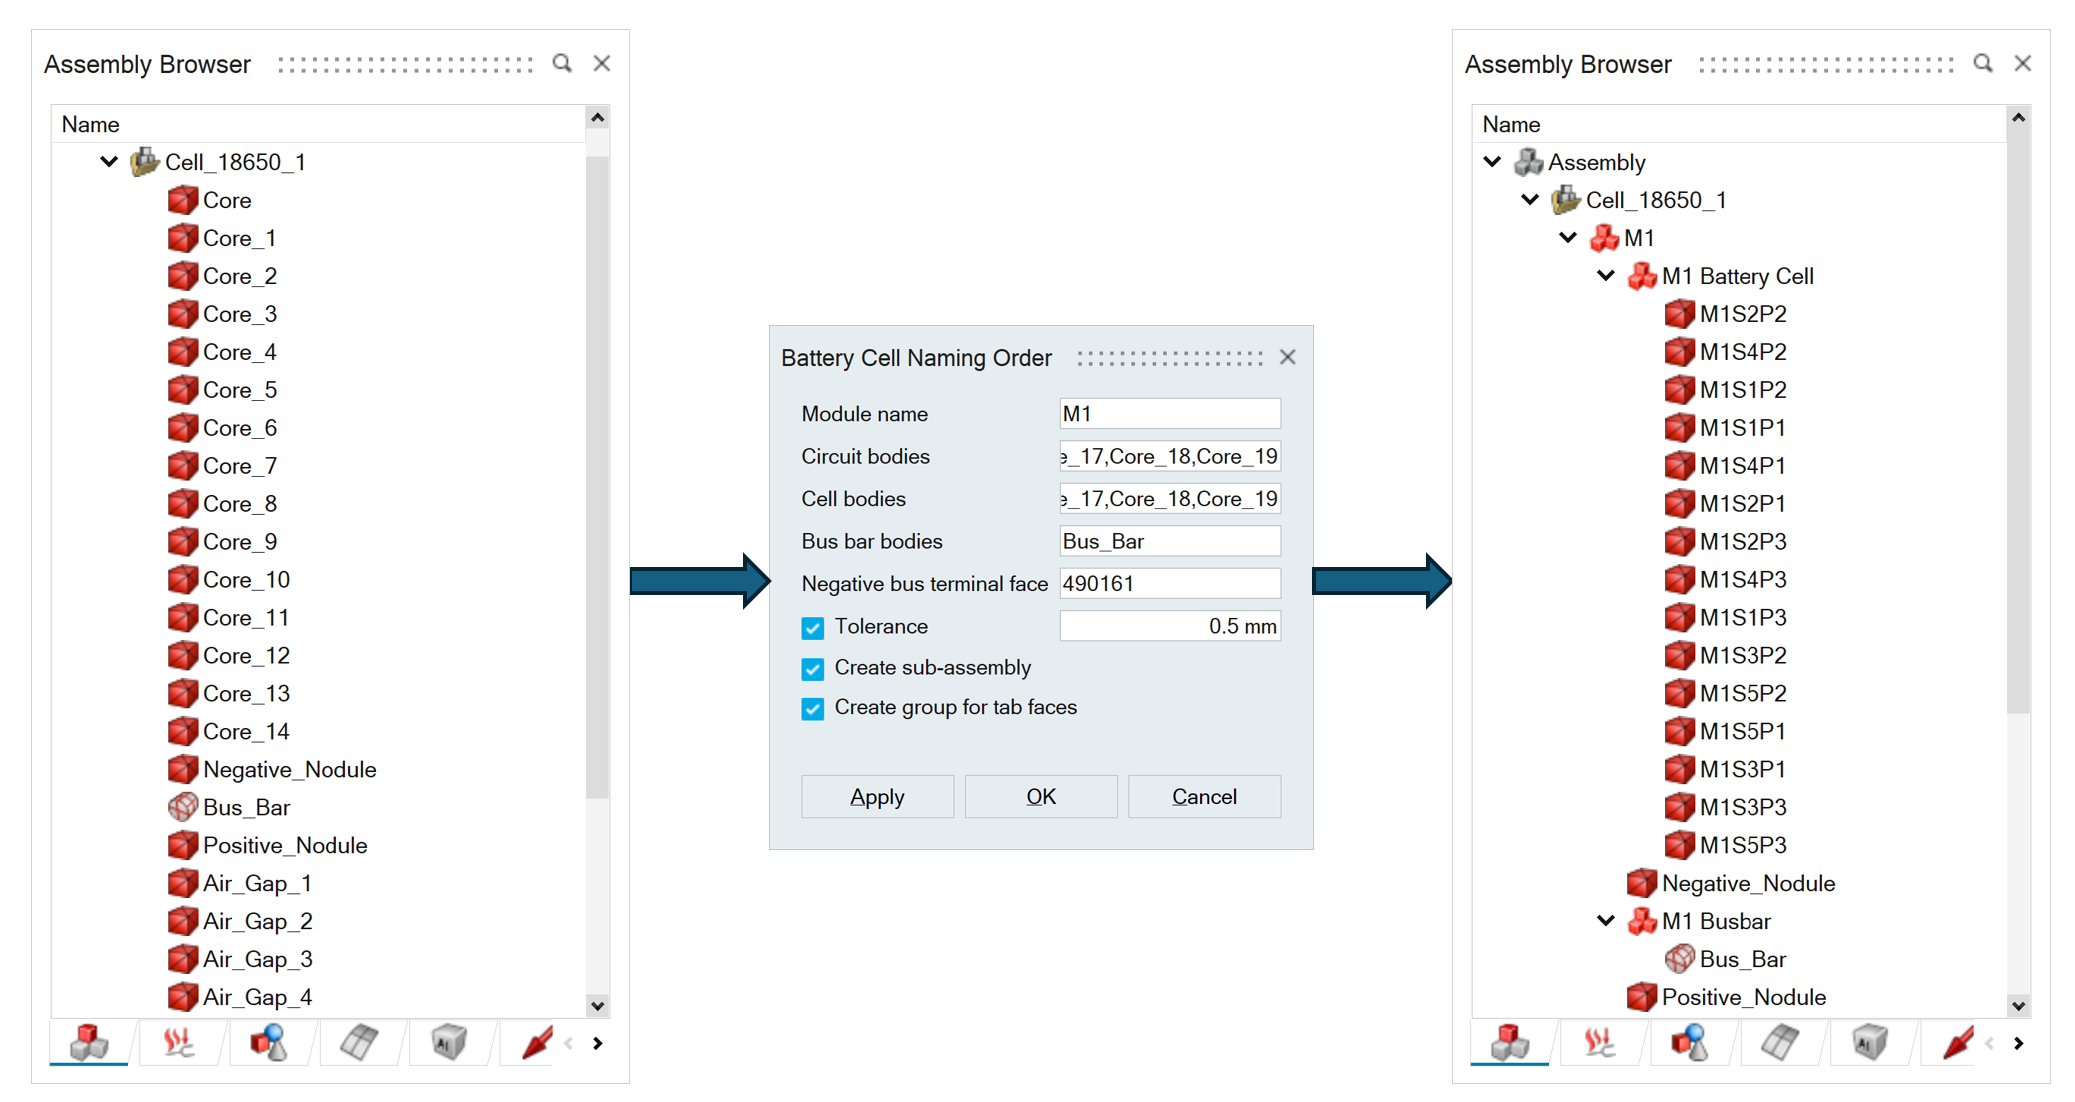
Task: Uncheck Create sub-assembly option
Action: pyautogui.click(x=813, y=668)
